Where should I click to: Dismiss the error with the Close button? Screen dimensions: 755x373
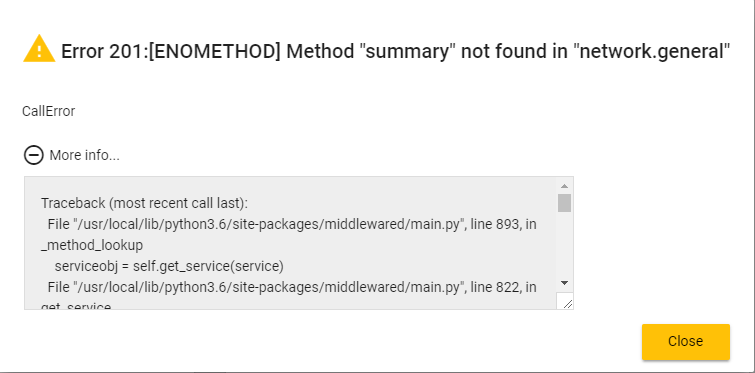pyautogui.click(x=686, y=342)
